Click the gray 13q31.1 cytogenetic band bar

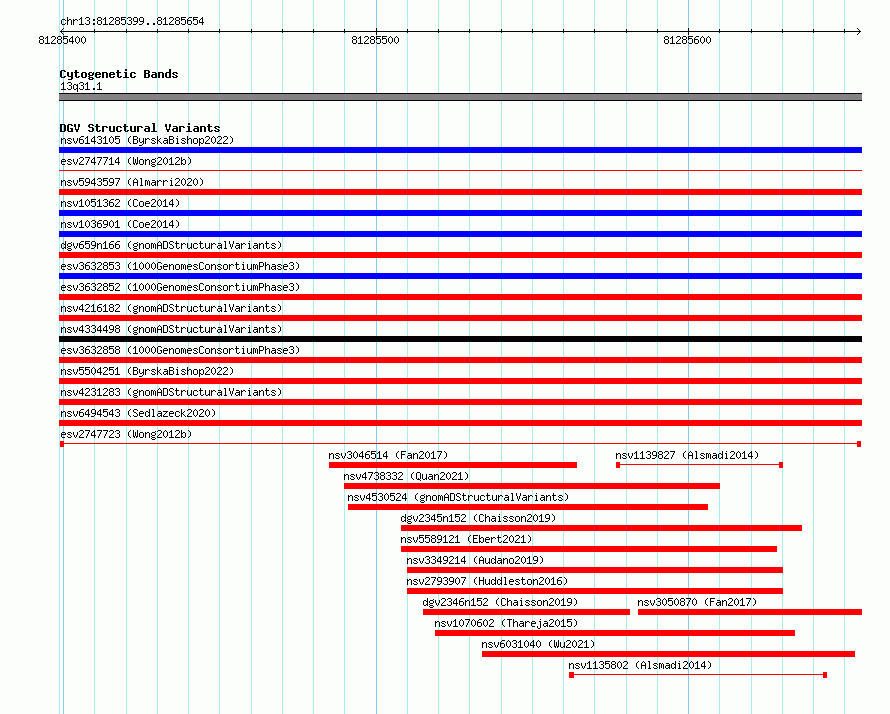coord(460,97)
